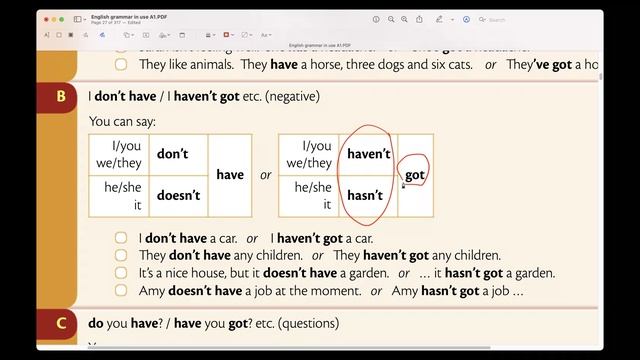
Task: Open the Shape Style line thickness dropdown
Action: tap(210, 35)
